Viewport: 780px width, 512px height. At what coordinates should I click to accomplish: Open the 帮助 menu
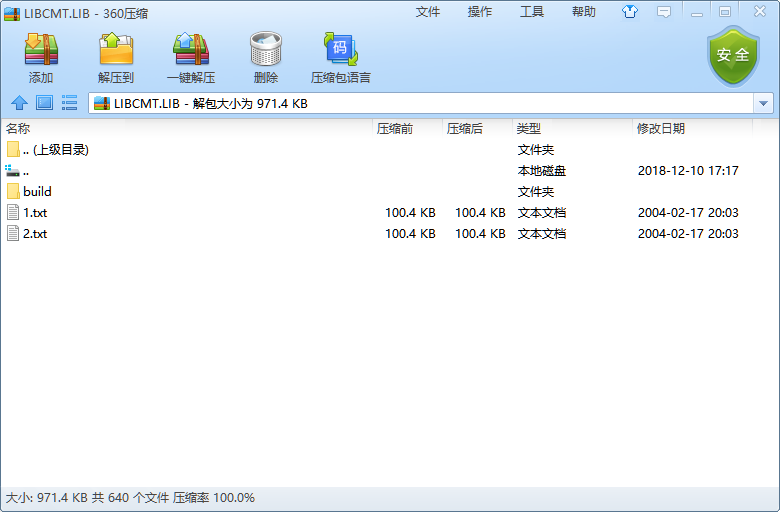click(584, 11)
